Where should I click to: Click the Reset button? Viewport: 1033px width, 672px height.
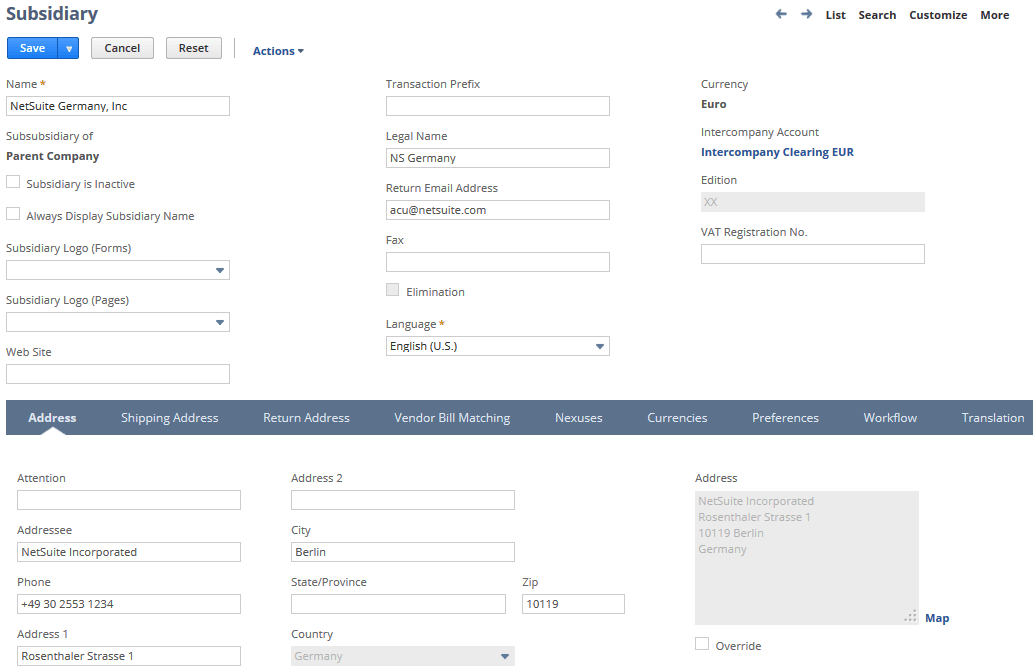pos(193,48)
